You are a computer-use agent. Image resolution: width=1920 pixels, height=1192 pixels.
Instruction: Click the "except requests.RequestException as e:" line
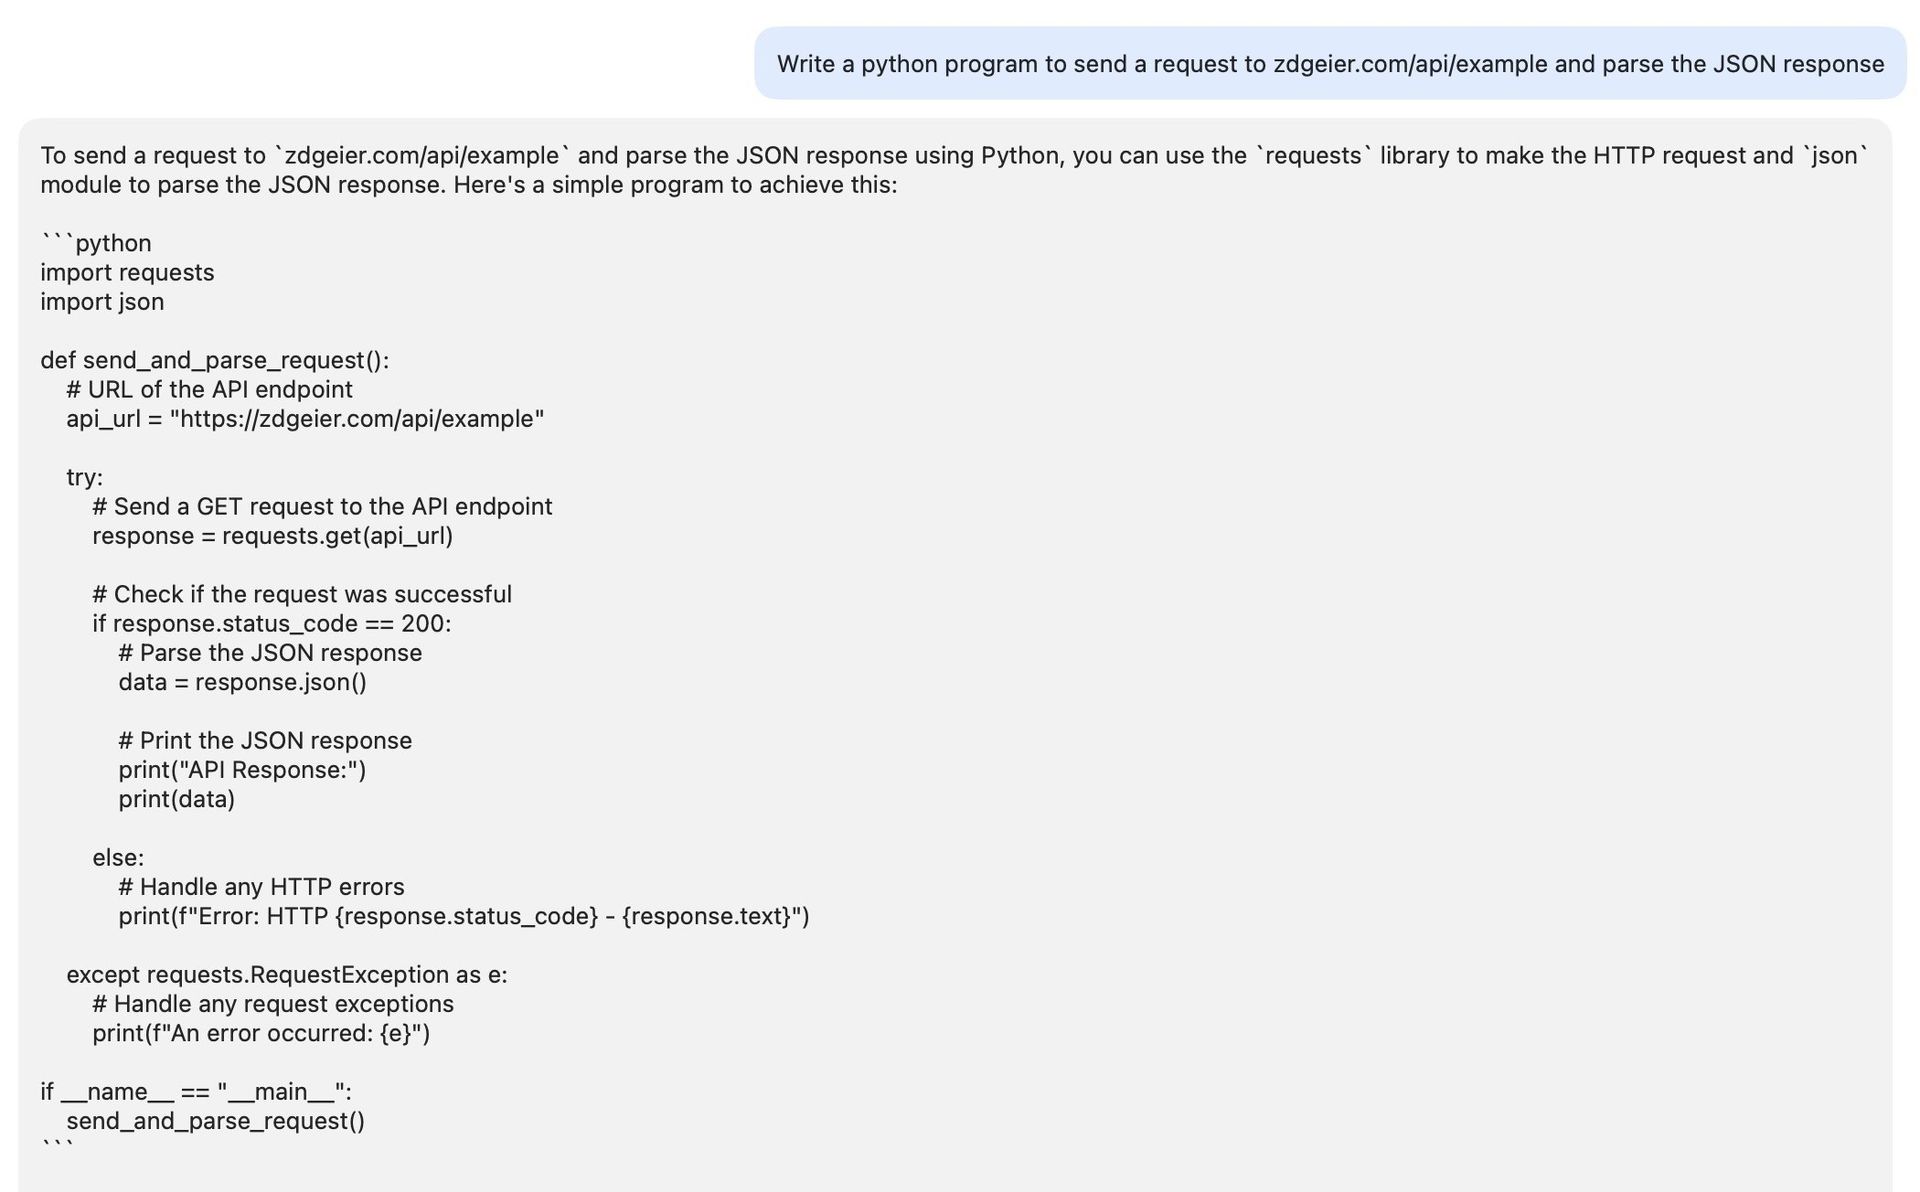pos(286,975)
